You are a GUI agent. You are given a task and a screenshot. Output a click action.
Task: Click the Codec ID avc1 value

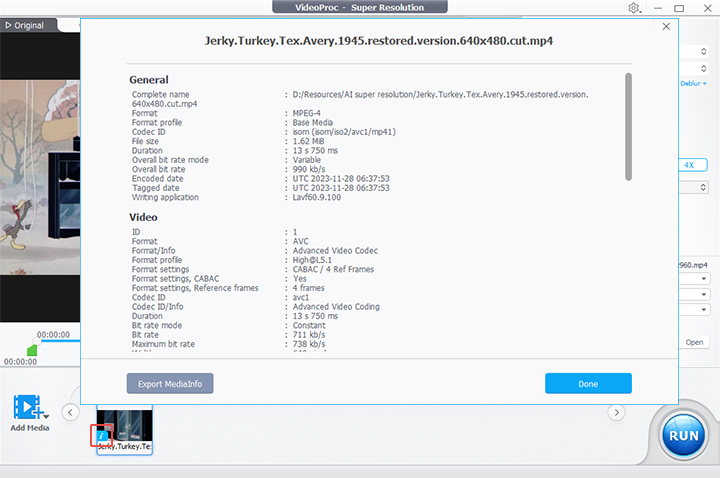pyautogui.click(x=301, y=297)
